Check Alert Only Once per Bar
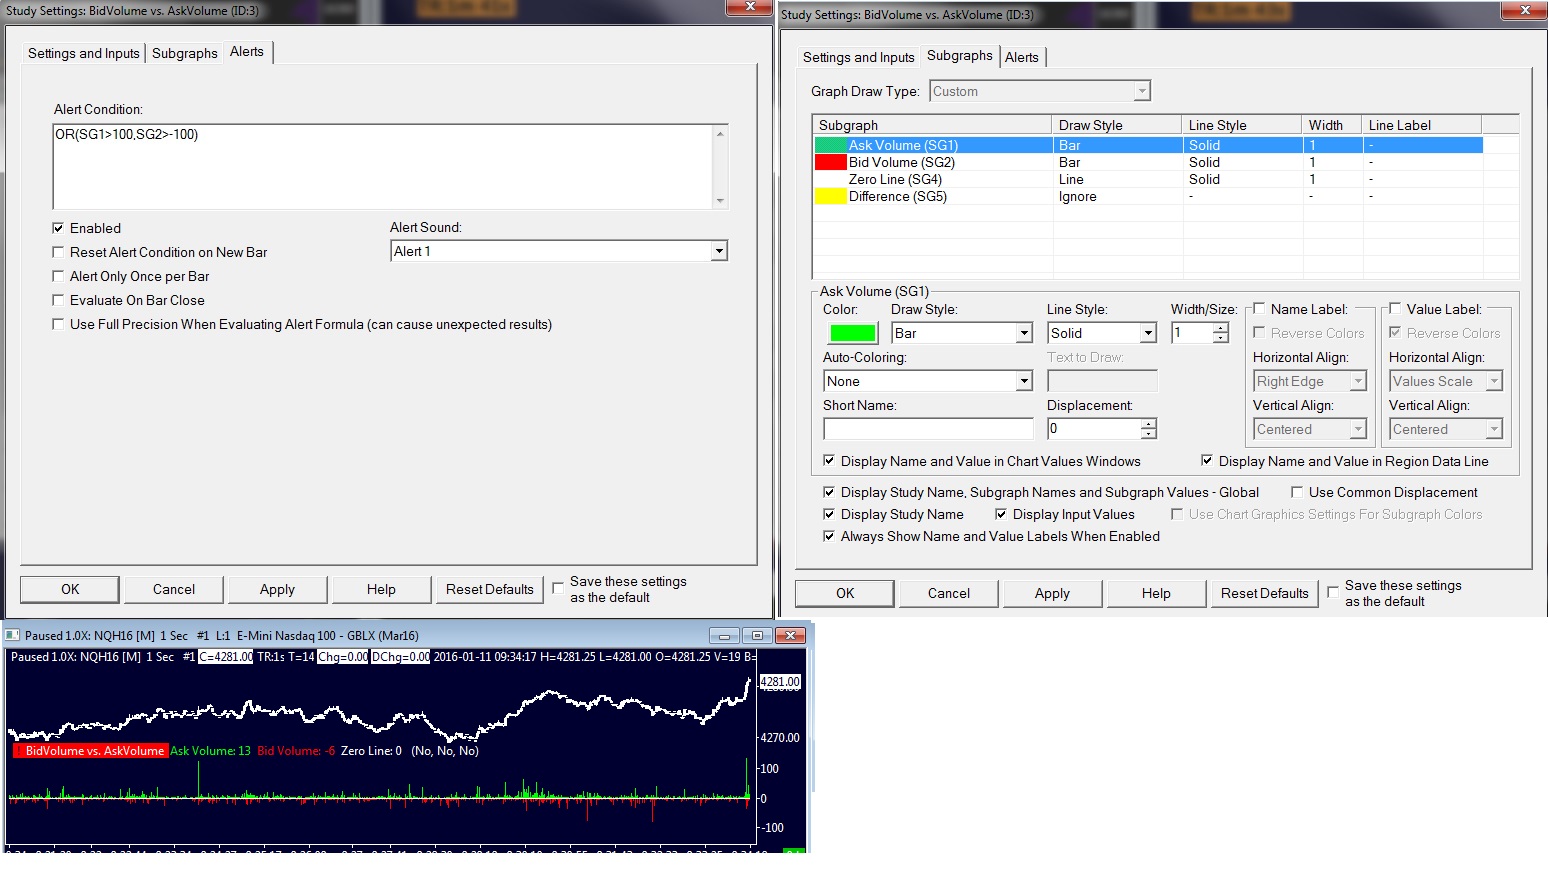The width and height of the screenshot is (1548, 869). (x=58, y=276)
